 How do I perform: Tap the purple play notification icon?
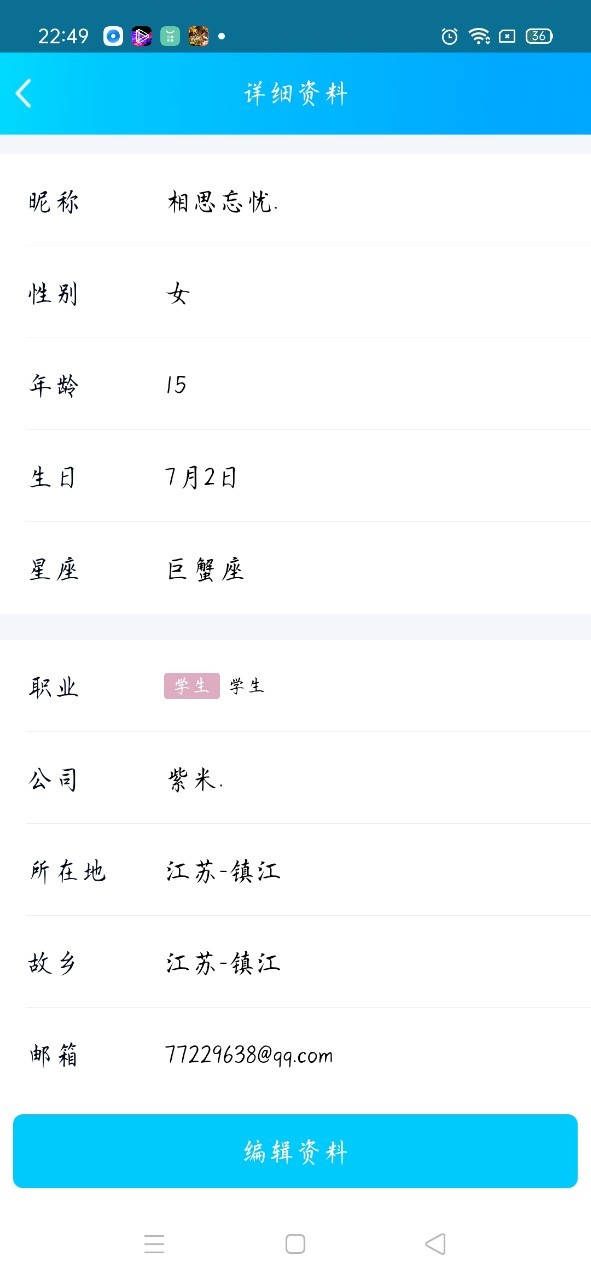pos(142,36)
